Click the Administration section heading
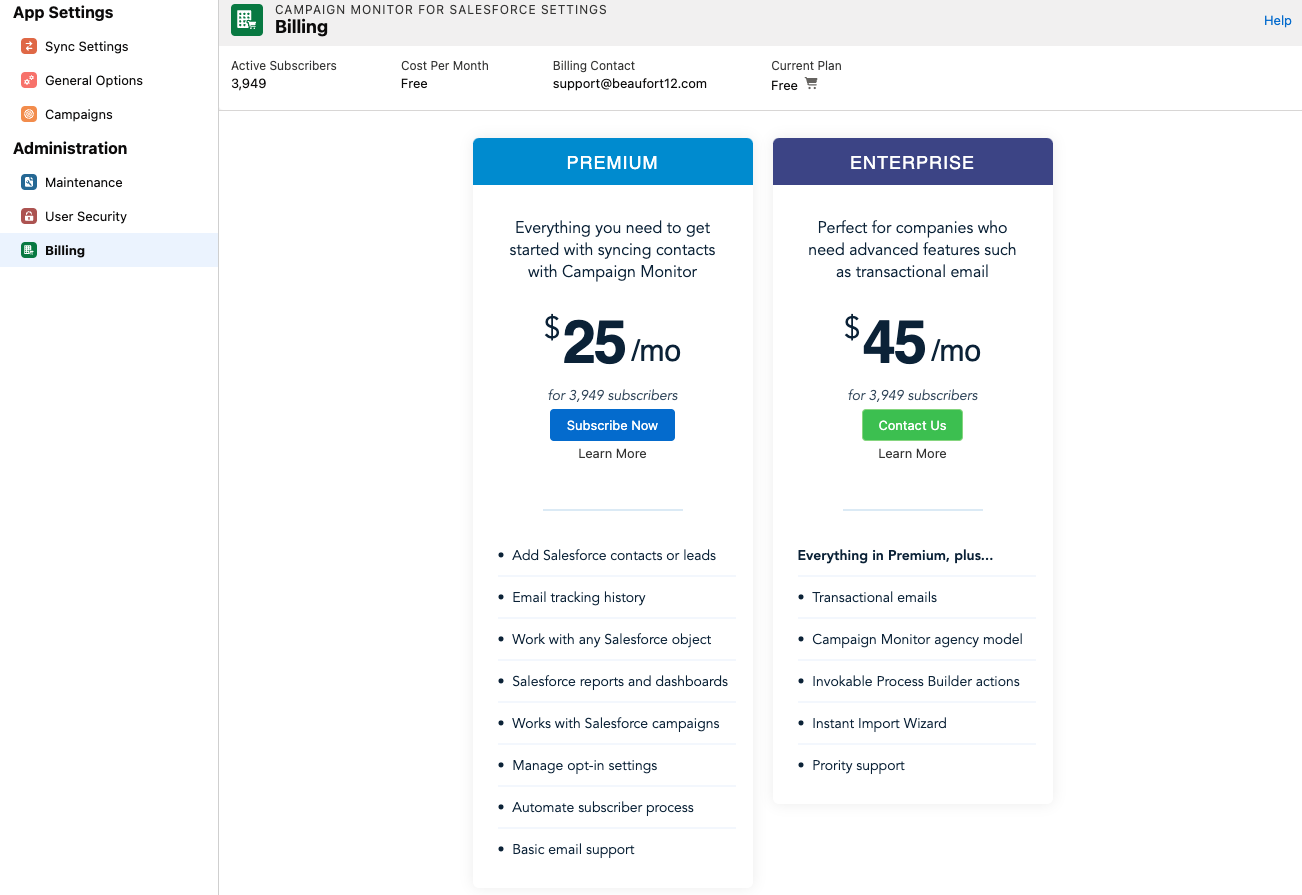The width and height of the screenshot is (1302, 895). 70,148
